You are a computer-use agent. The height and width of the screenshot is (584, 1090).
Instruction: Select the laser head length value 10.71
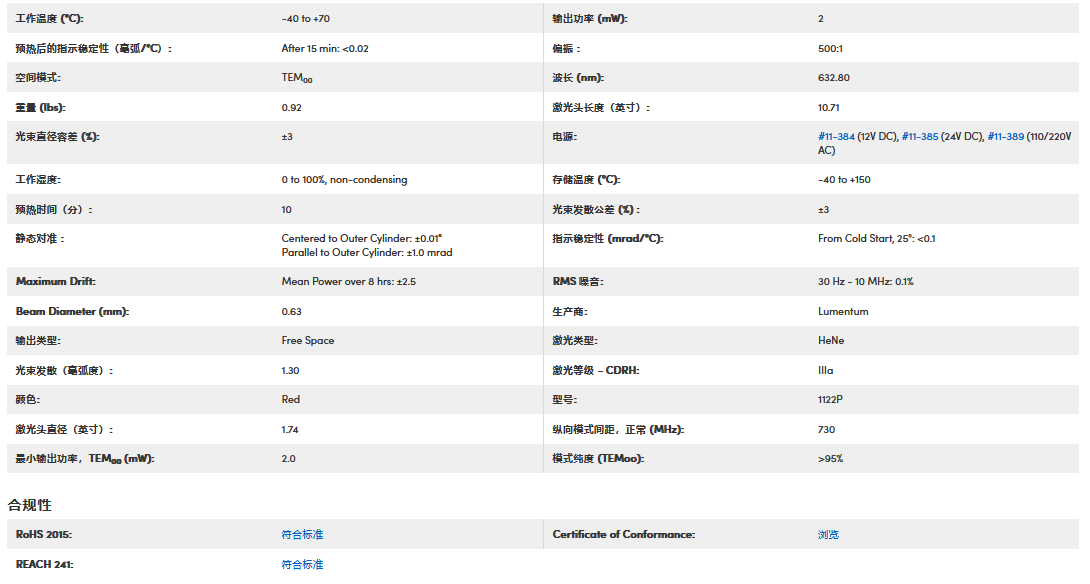point(829,108)
